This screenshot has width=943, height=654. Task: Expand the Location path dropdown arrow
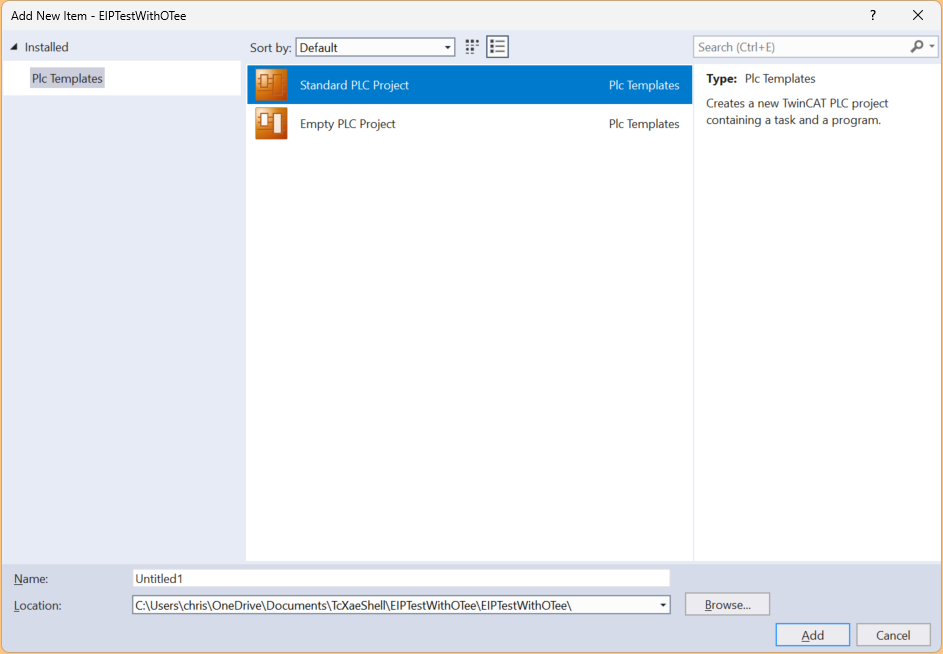coord(662,605)
